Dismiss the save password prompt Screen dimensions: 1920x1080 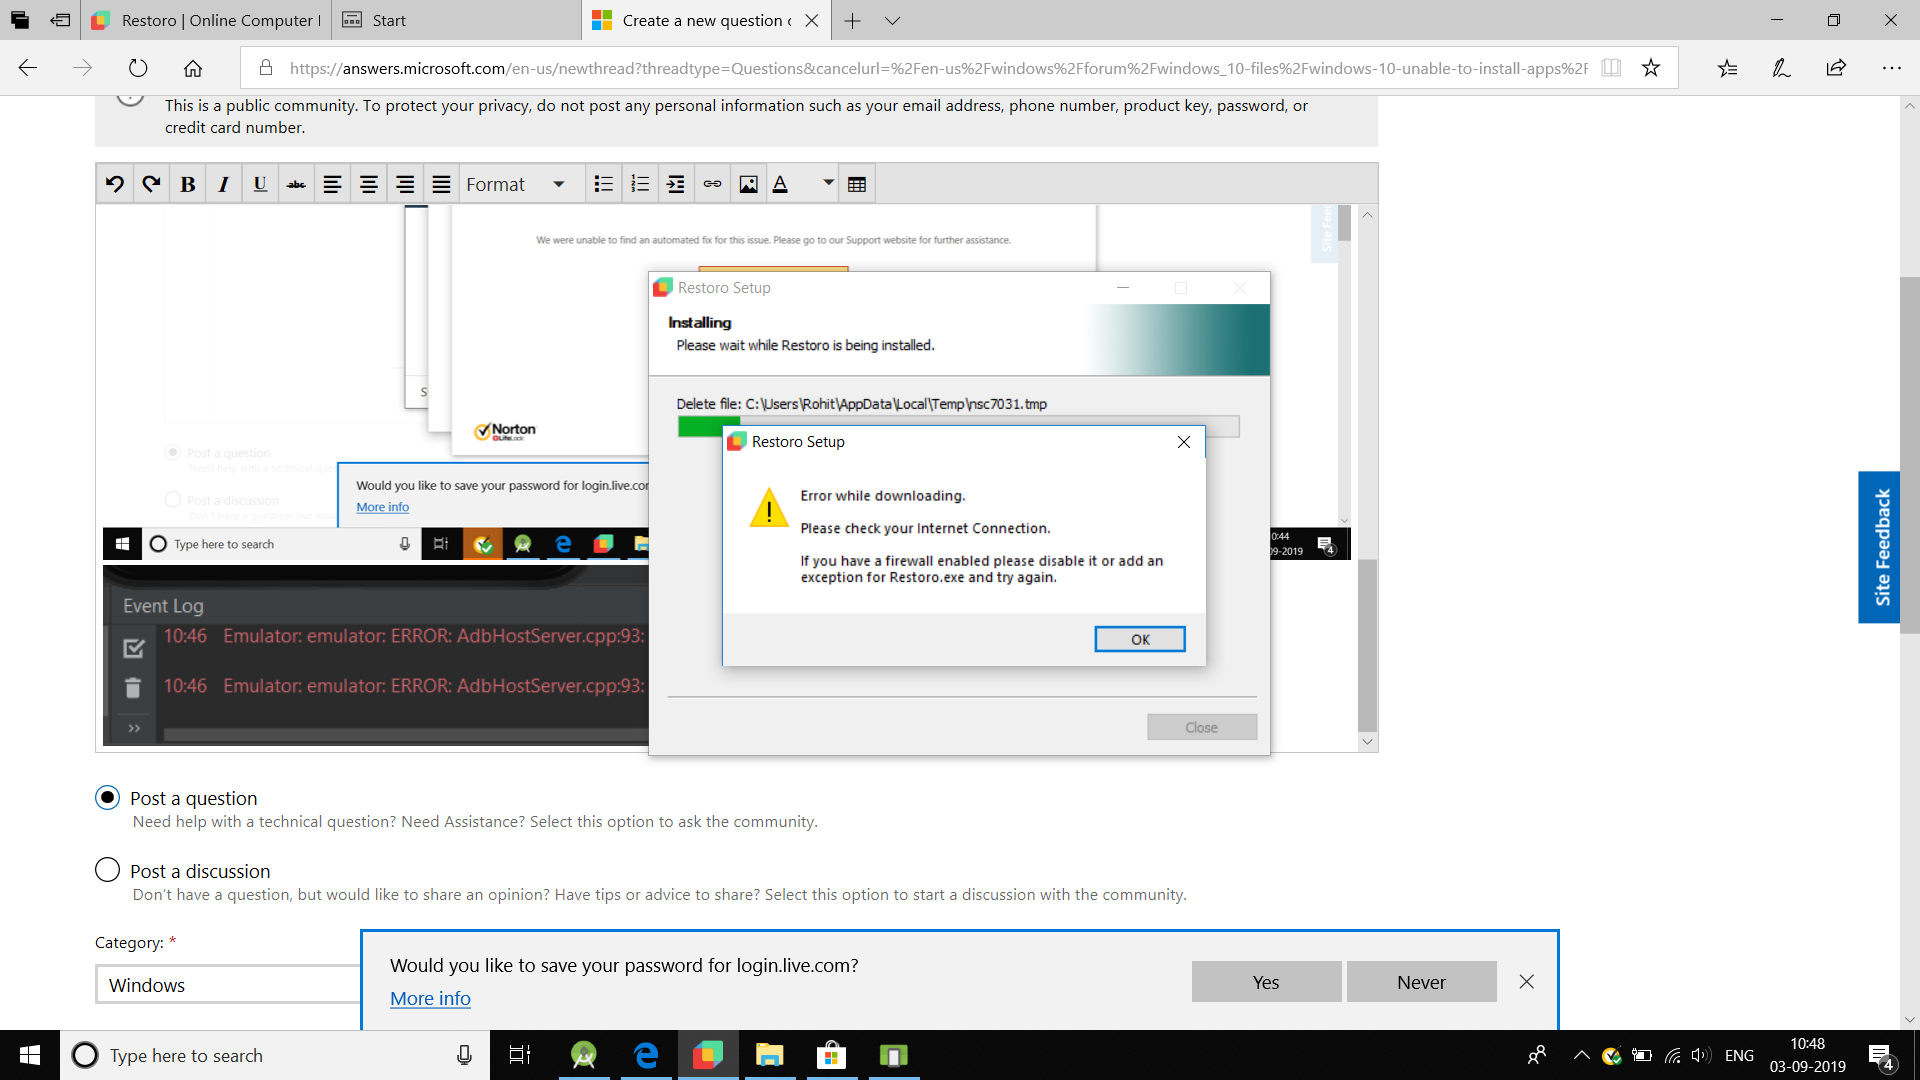1526,982
